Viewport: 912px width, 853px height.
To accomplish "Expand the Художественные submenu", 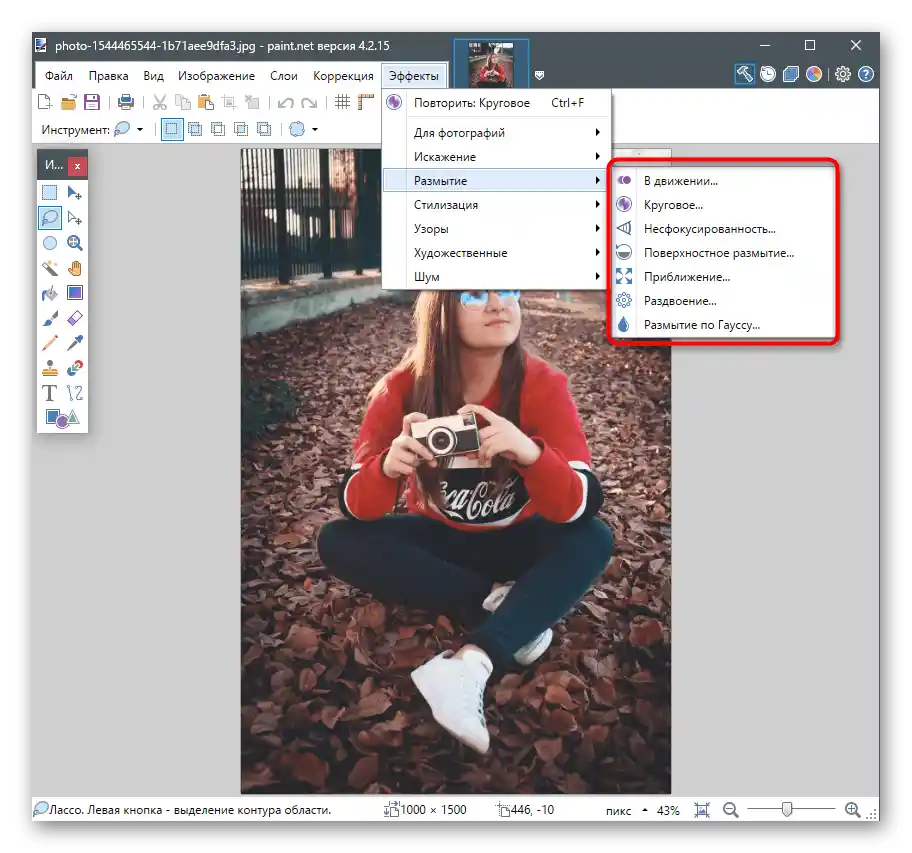I will click(x=497, y=252).
